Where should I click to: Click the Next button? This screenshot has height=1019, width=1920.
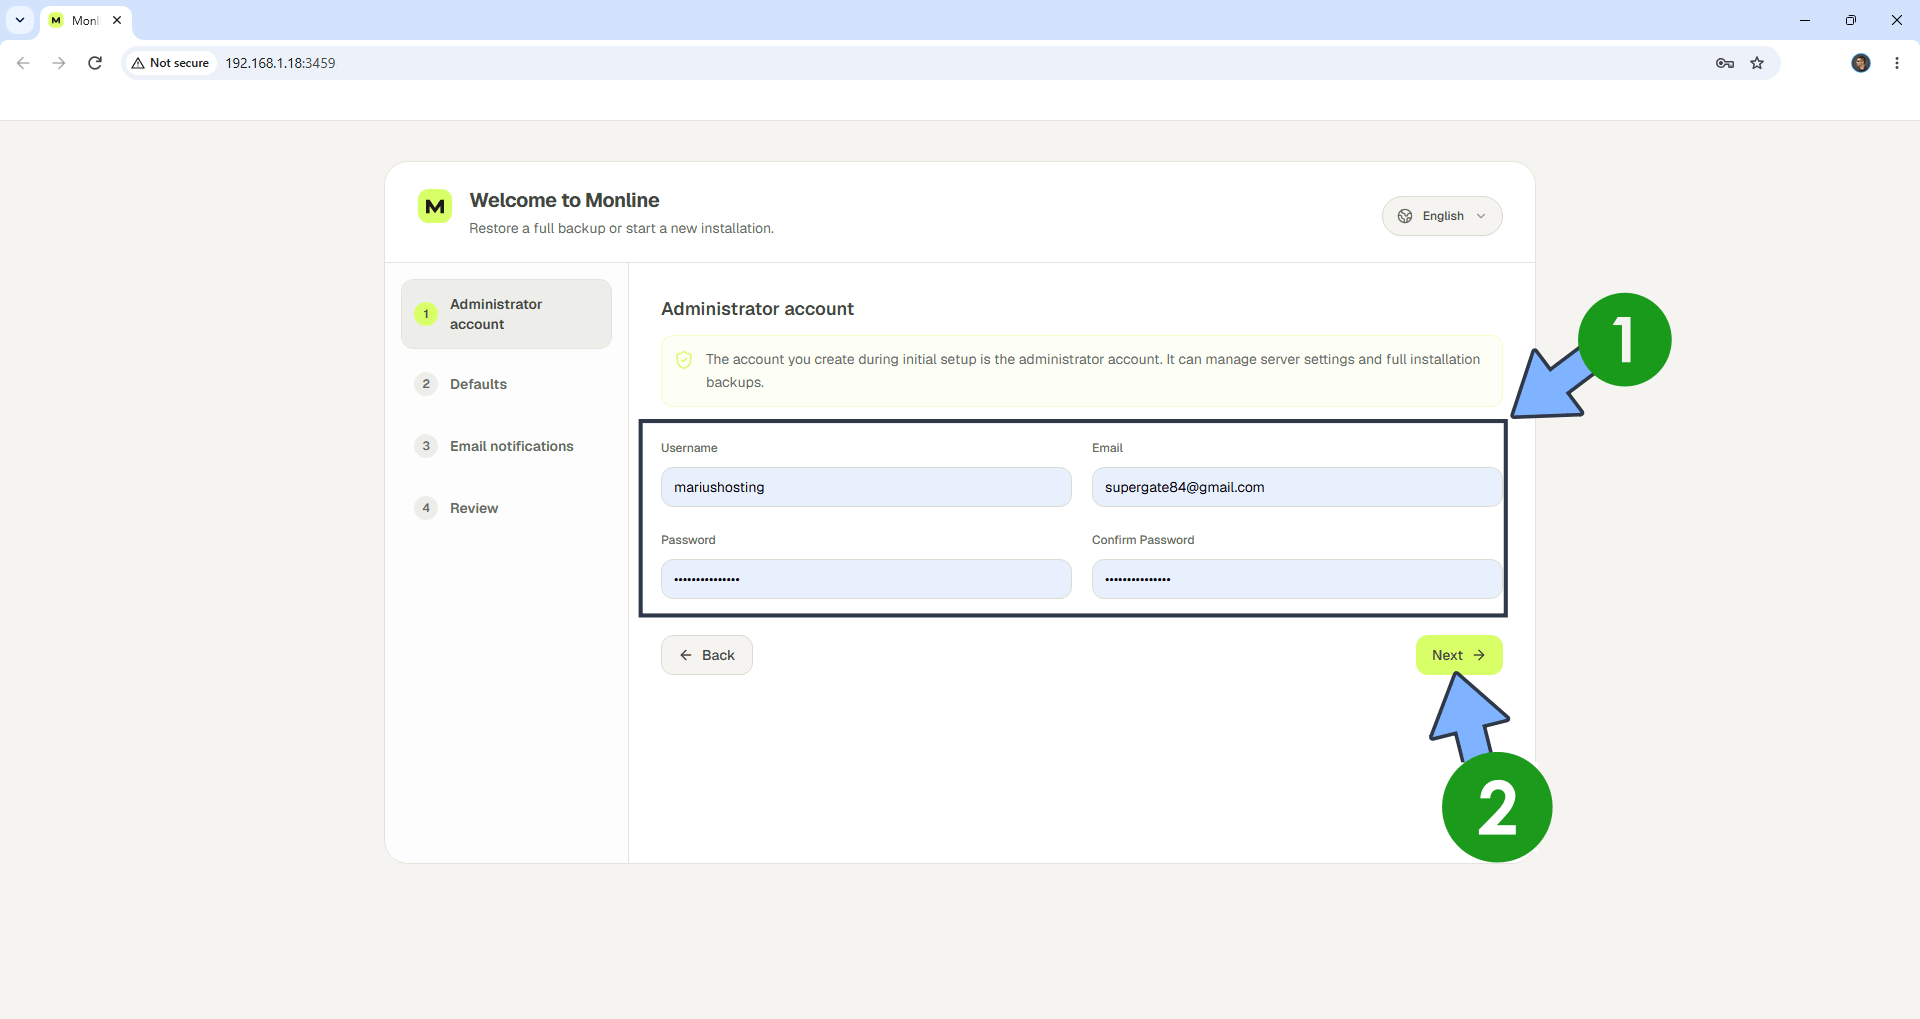[x=1459, y=655]
